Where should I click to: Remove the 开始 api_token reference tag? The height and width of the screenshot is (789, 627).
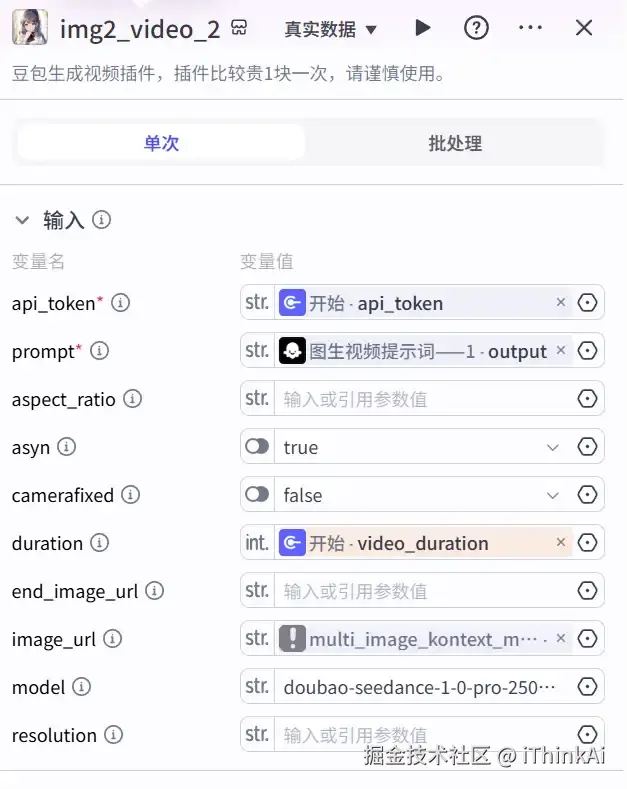tap(560, 302)
